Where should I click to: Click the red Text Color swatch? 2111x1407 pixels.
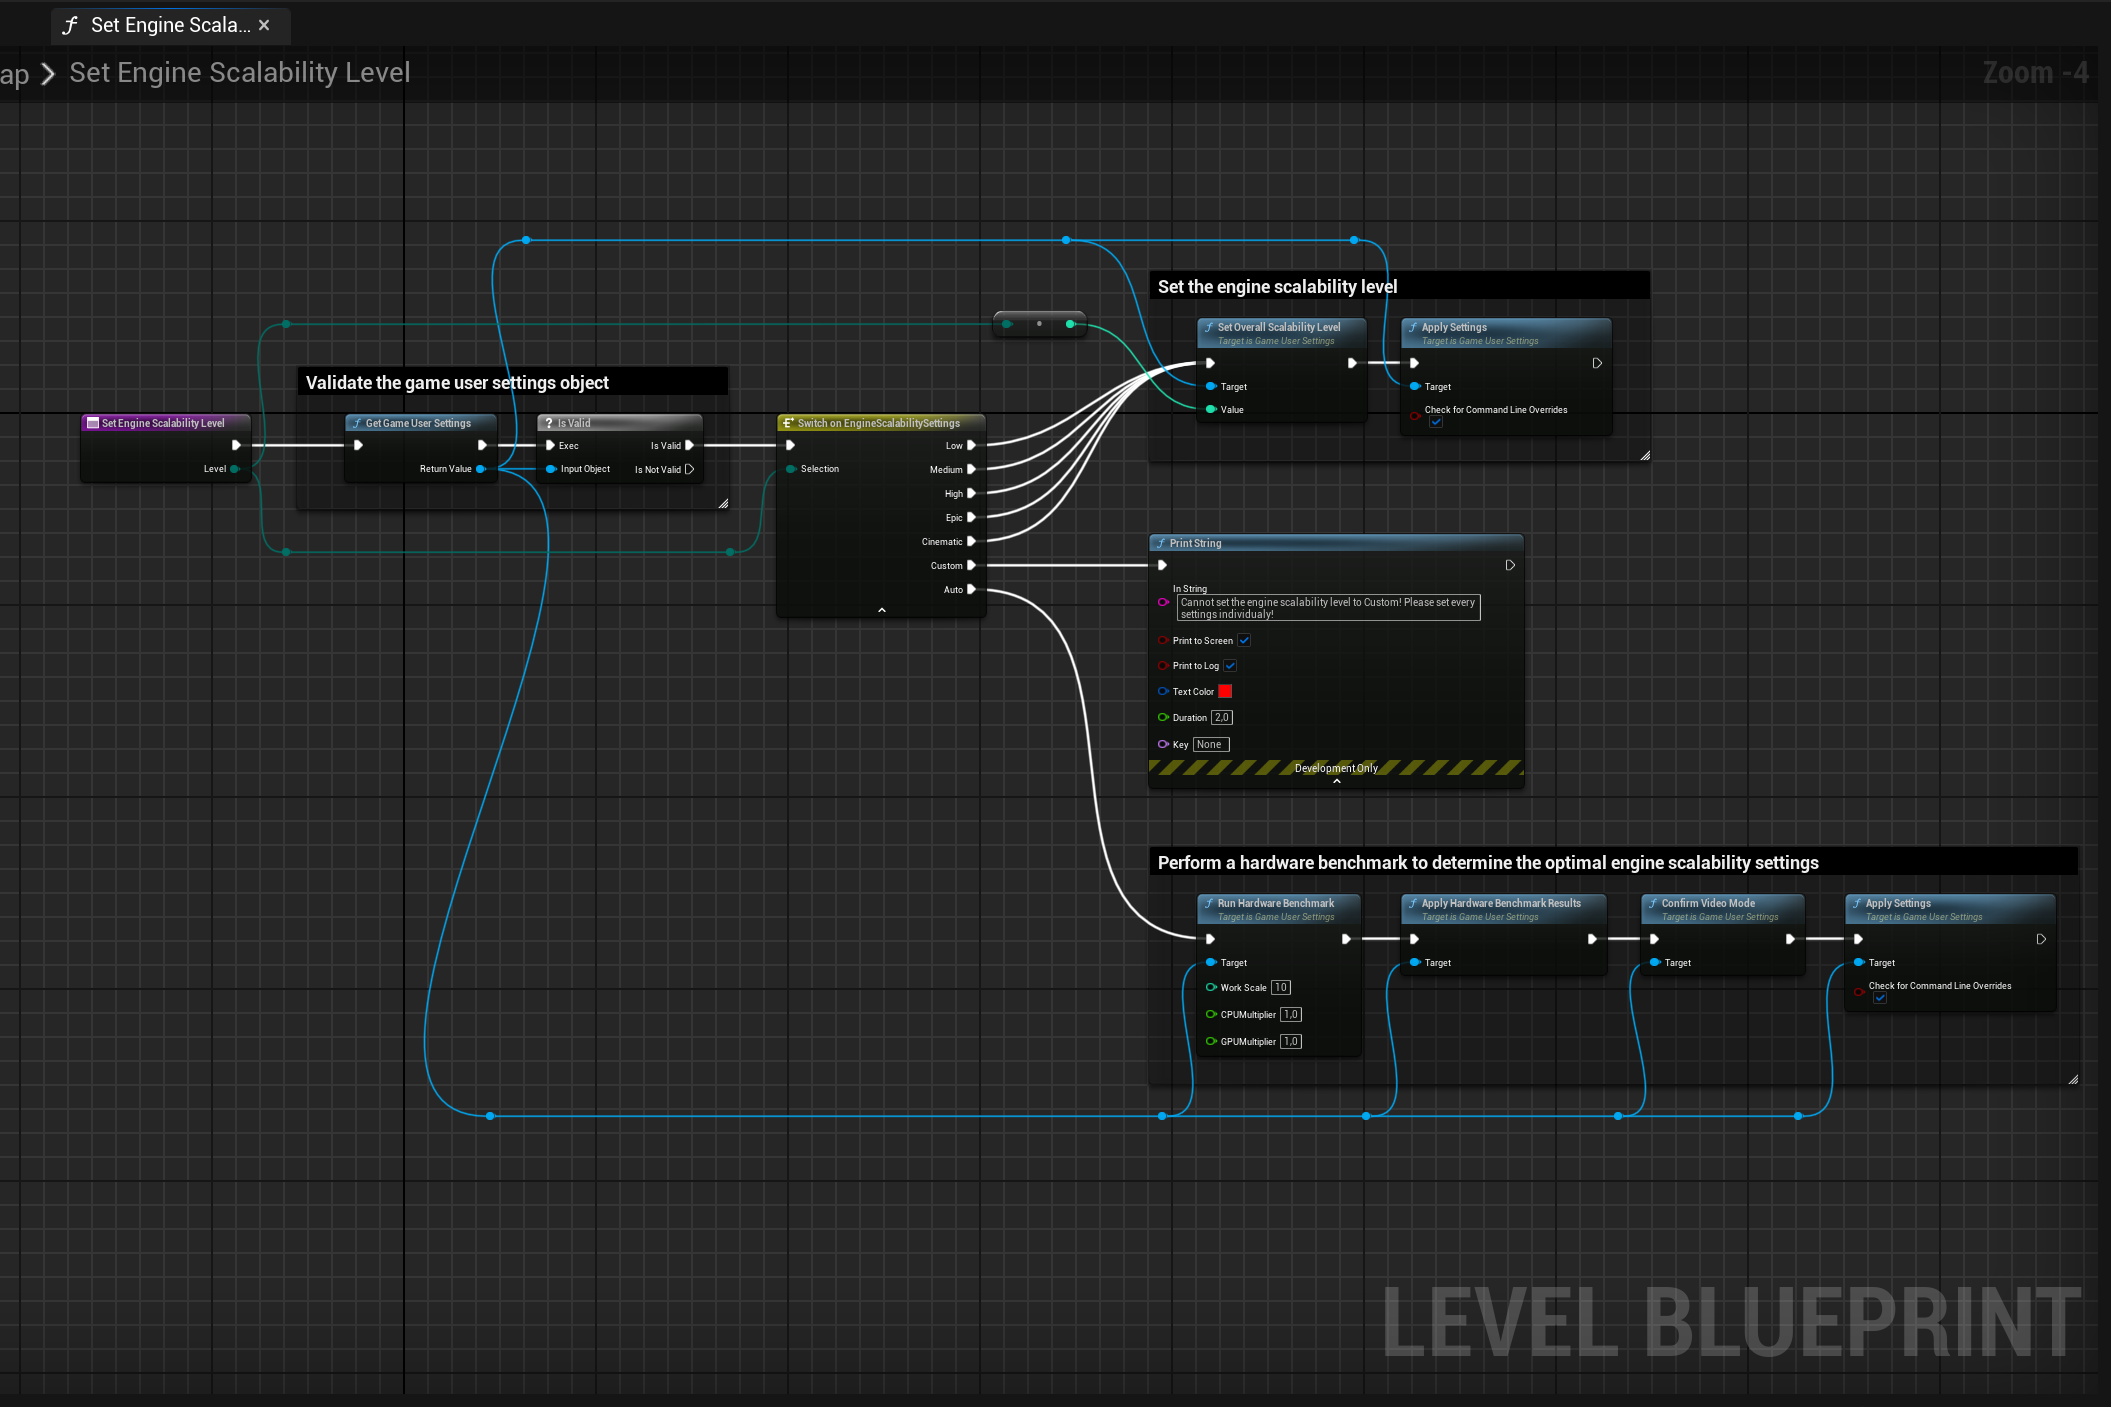click(1225, 691)
